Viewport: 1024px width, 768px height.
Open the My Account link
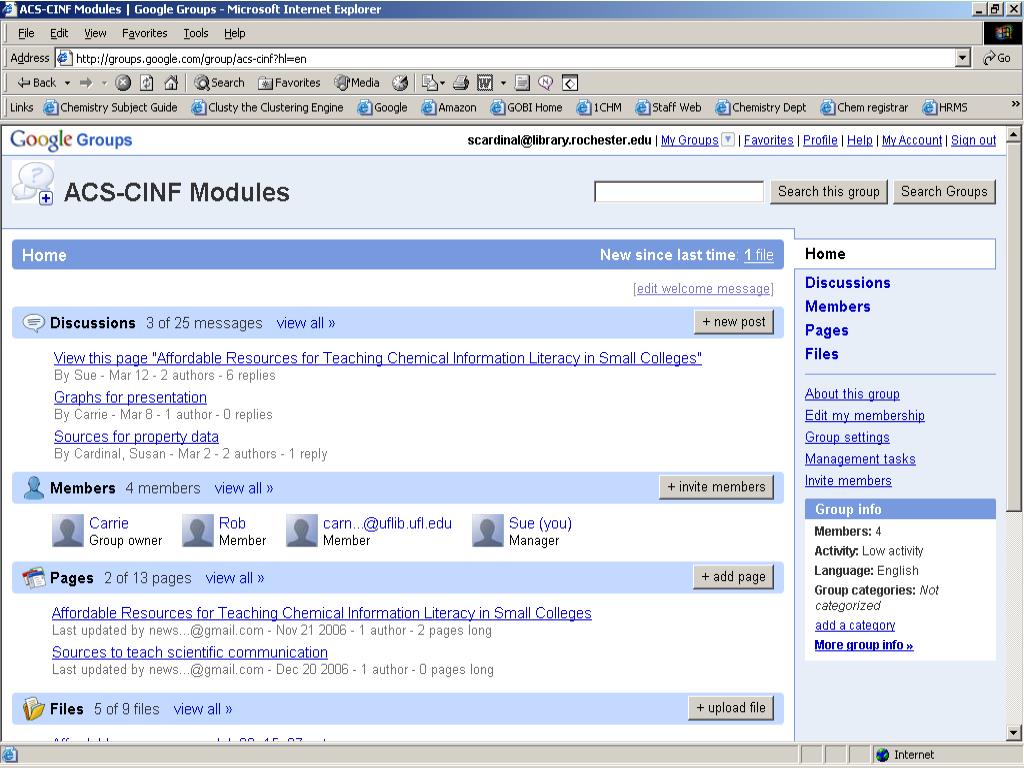point(912,140)
